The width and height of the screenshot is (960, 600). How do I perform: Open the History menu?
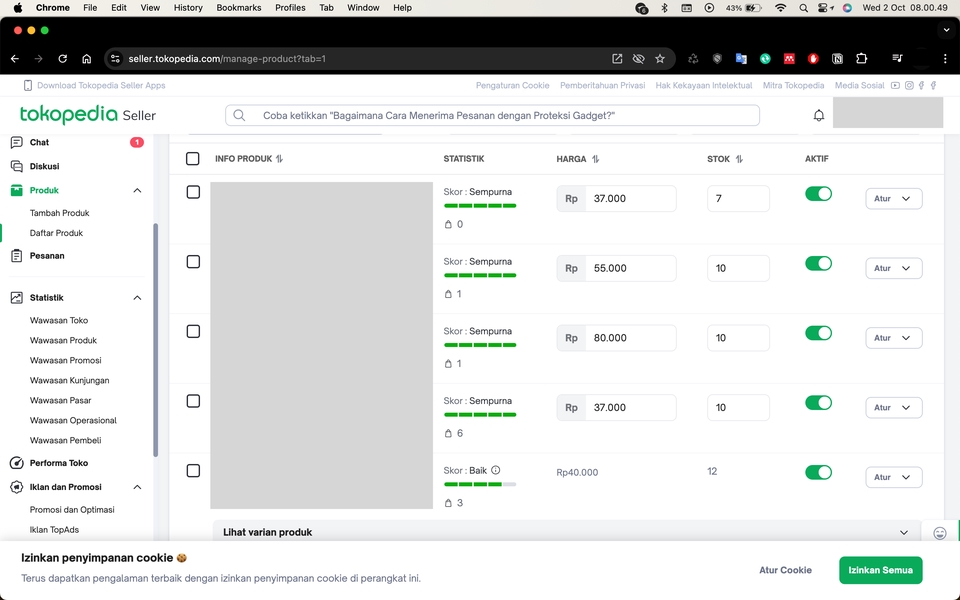tap(188, 8)
